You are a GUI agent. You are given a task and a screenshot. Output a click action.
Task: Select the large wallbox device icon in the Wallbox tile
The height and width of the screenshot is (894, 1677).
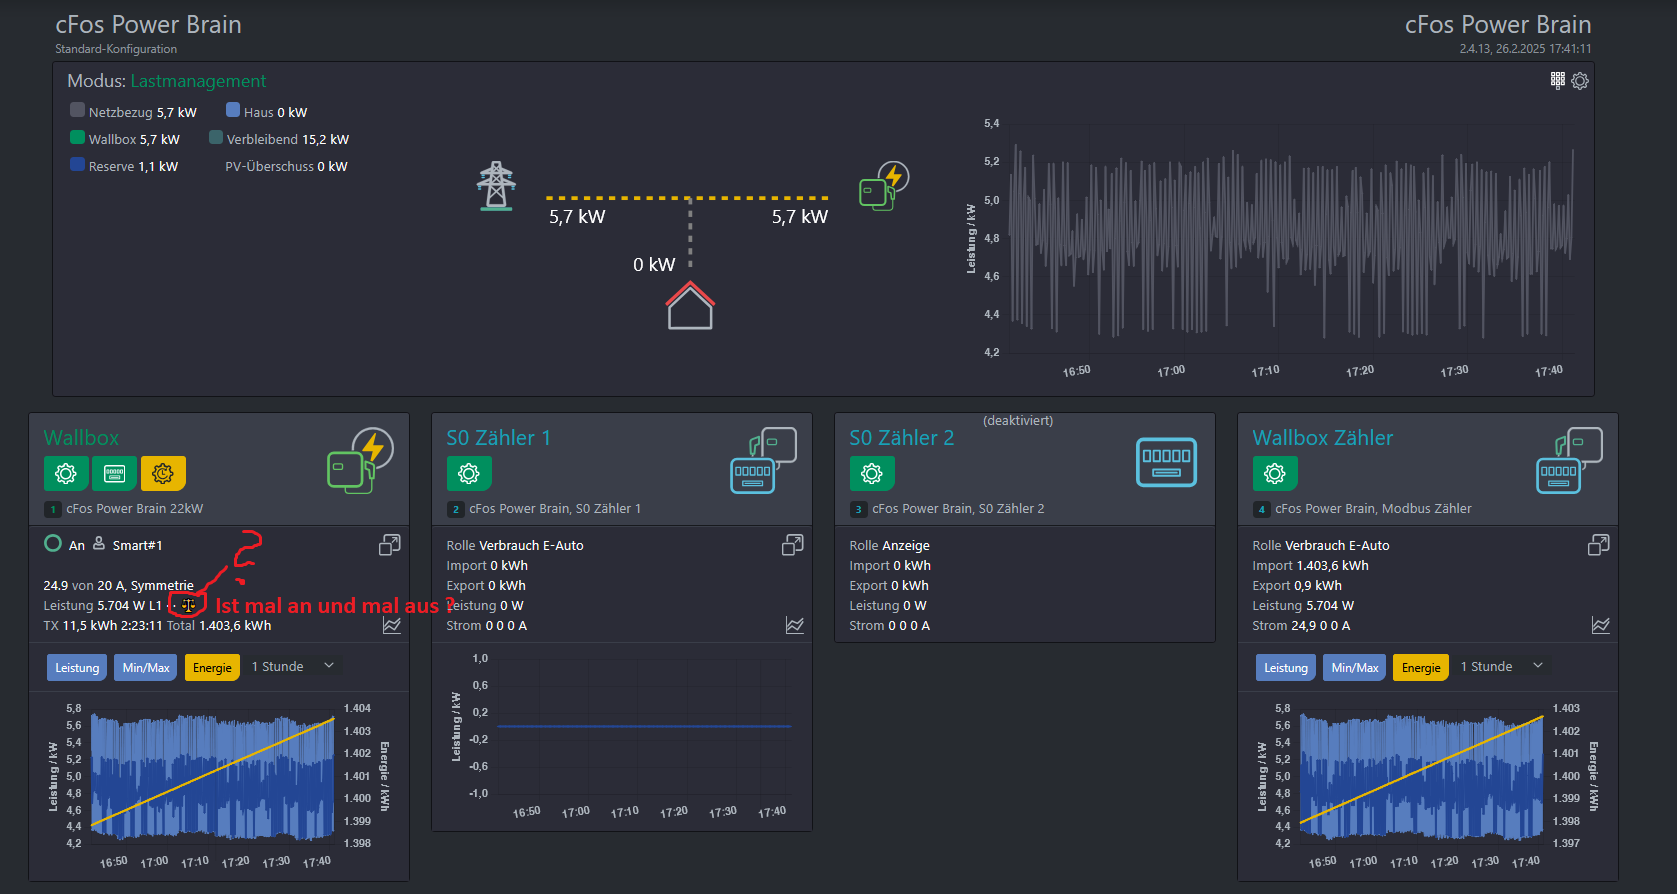[360, 461]
